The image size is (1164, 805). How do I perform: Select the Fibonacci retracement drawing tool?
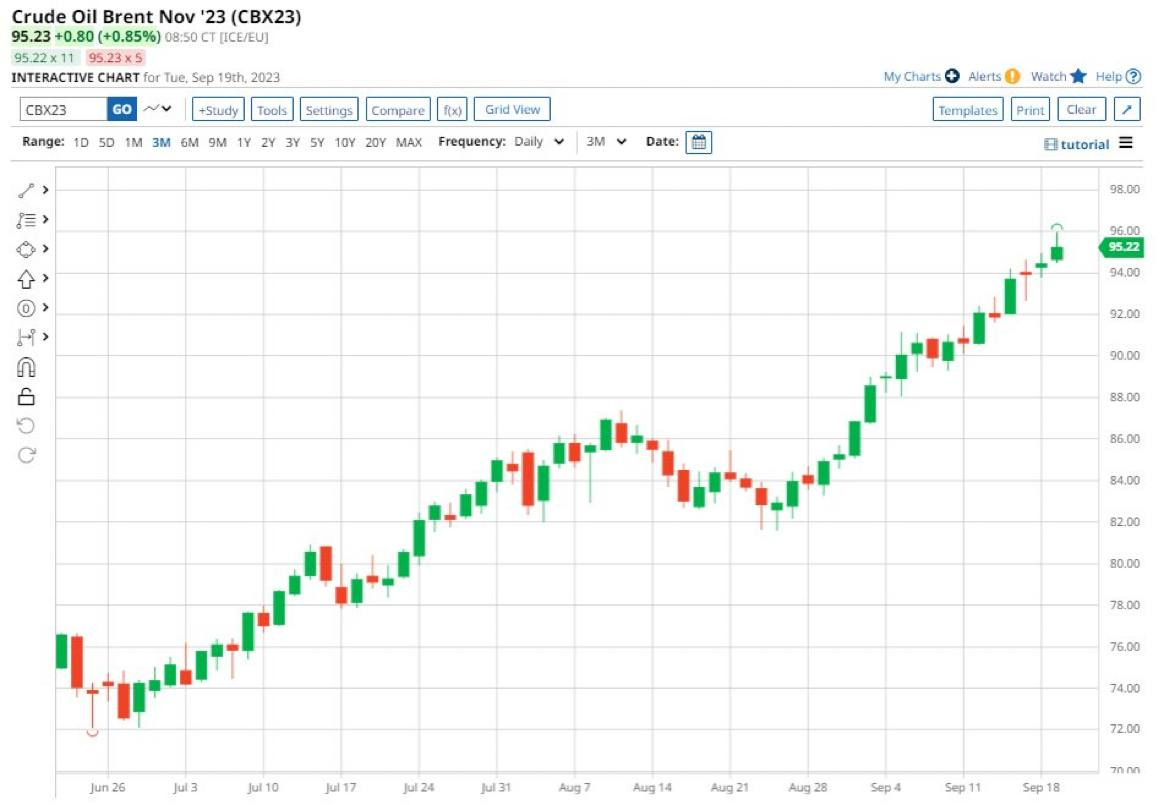coord(27,220)
